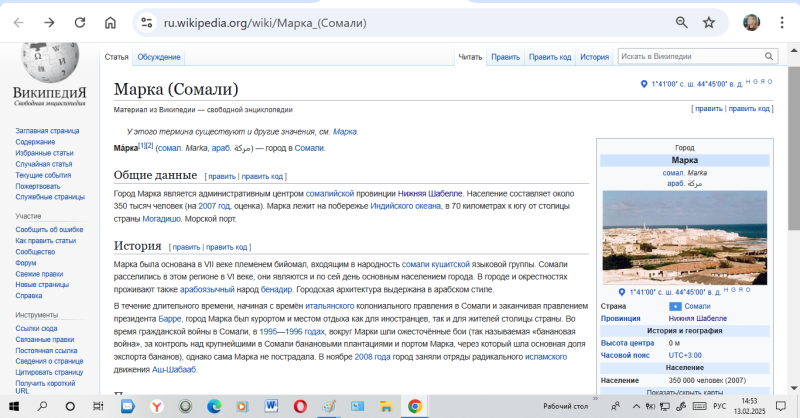
Task: Open the Могадишо article link
Action: (161, 219)
